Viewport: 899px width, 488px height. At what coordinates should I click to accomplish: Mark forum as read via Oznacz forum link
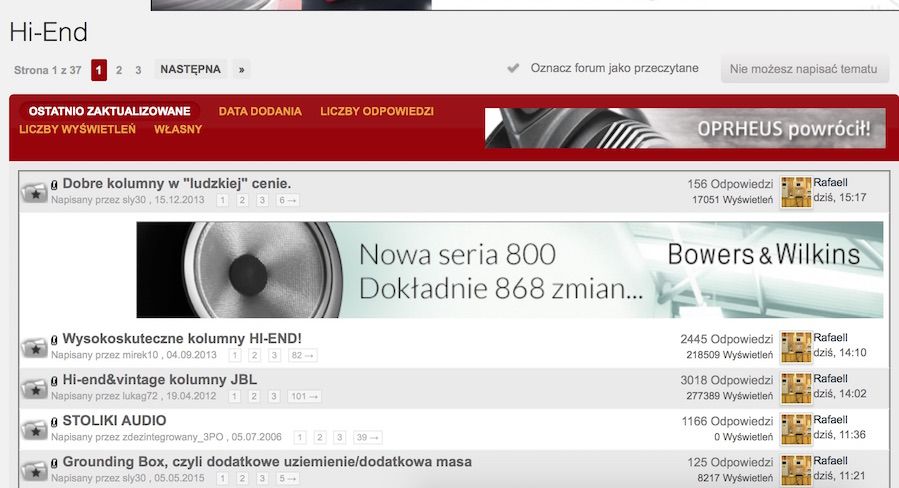614,68
